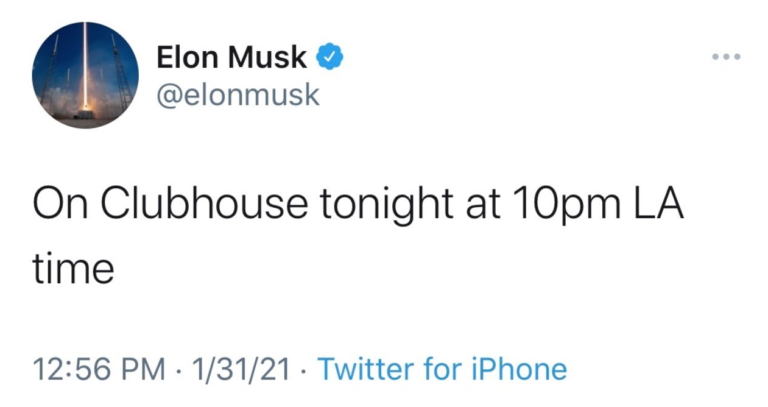Screen dimensions: 768x407
Task: Click the blue verified checkmark badge
Action: click(x=331, y=57)
